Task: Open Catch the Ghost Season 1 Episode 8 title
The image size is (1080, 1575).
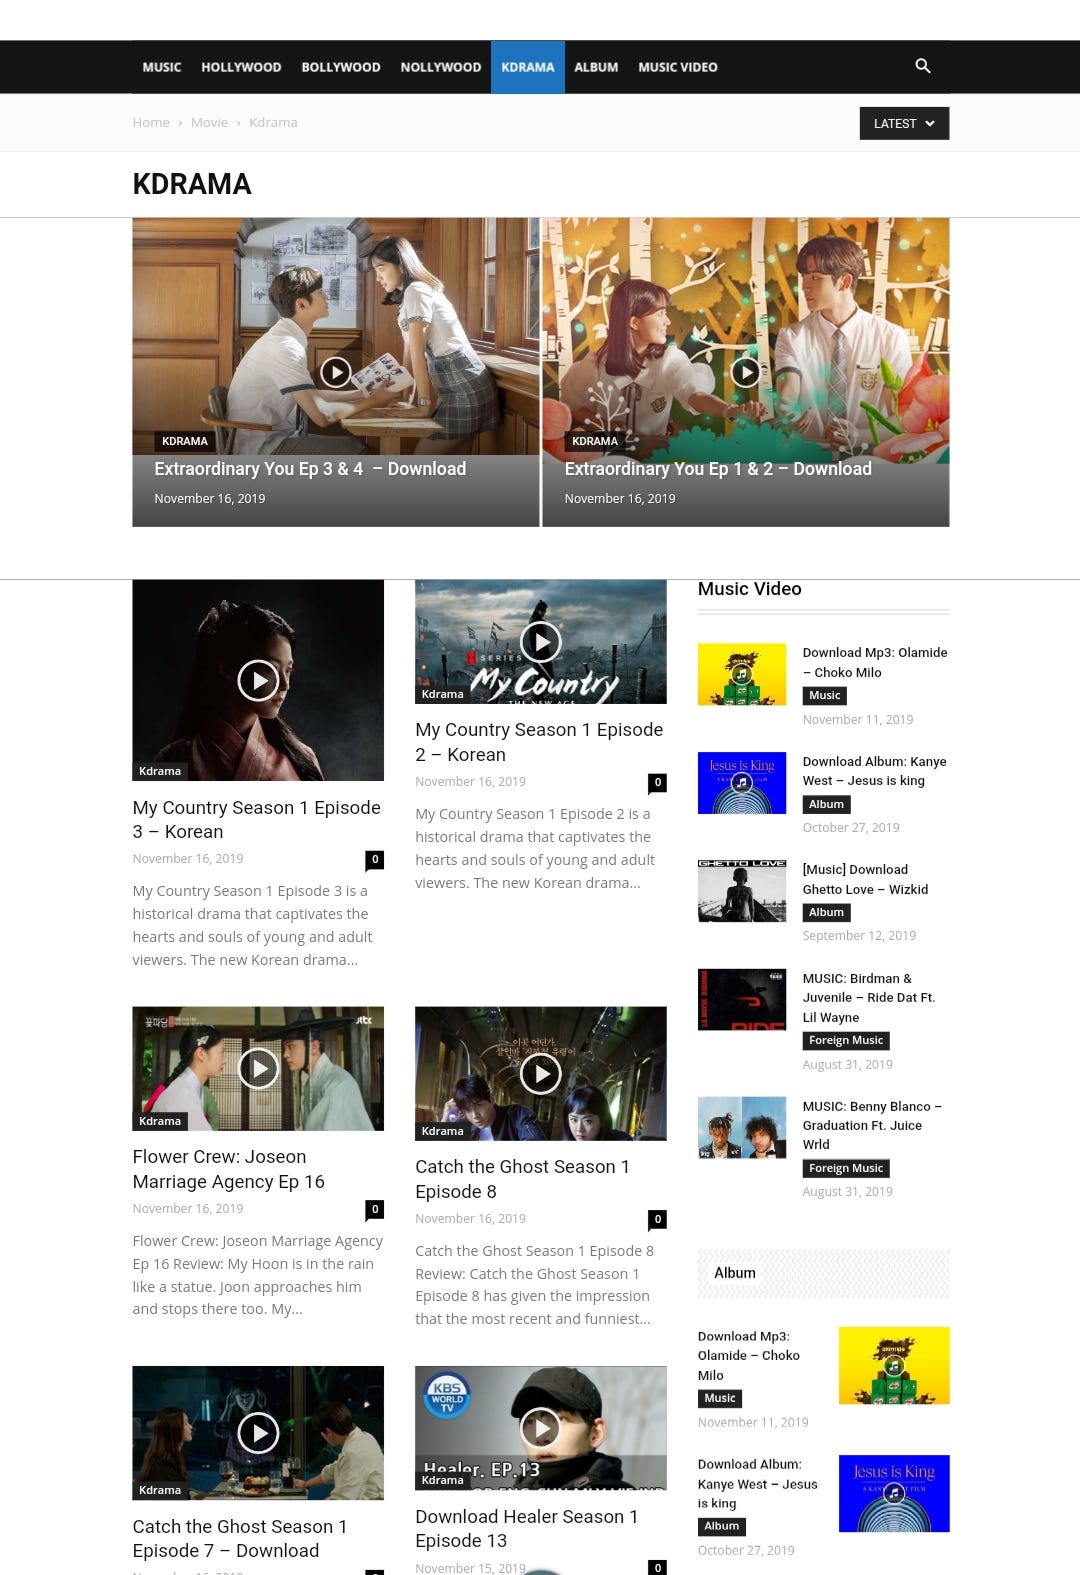Action: [x=523, y=1179]
